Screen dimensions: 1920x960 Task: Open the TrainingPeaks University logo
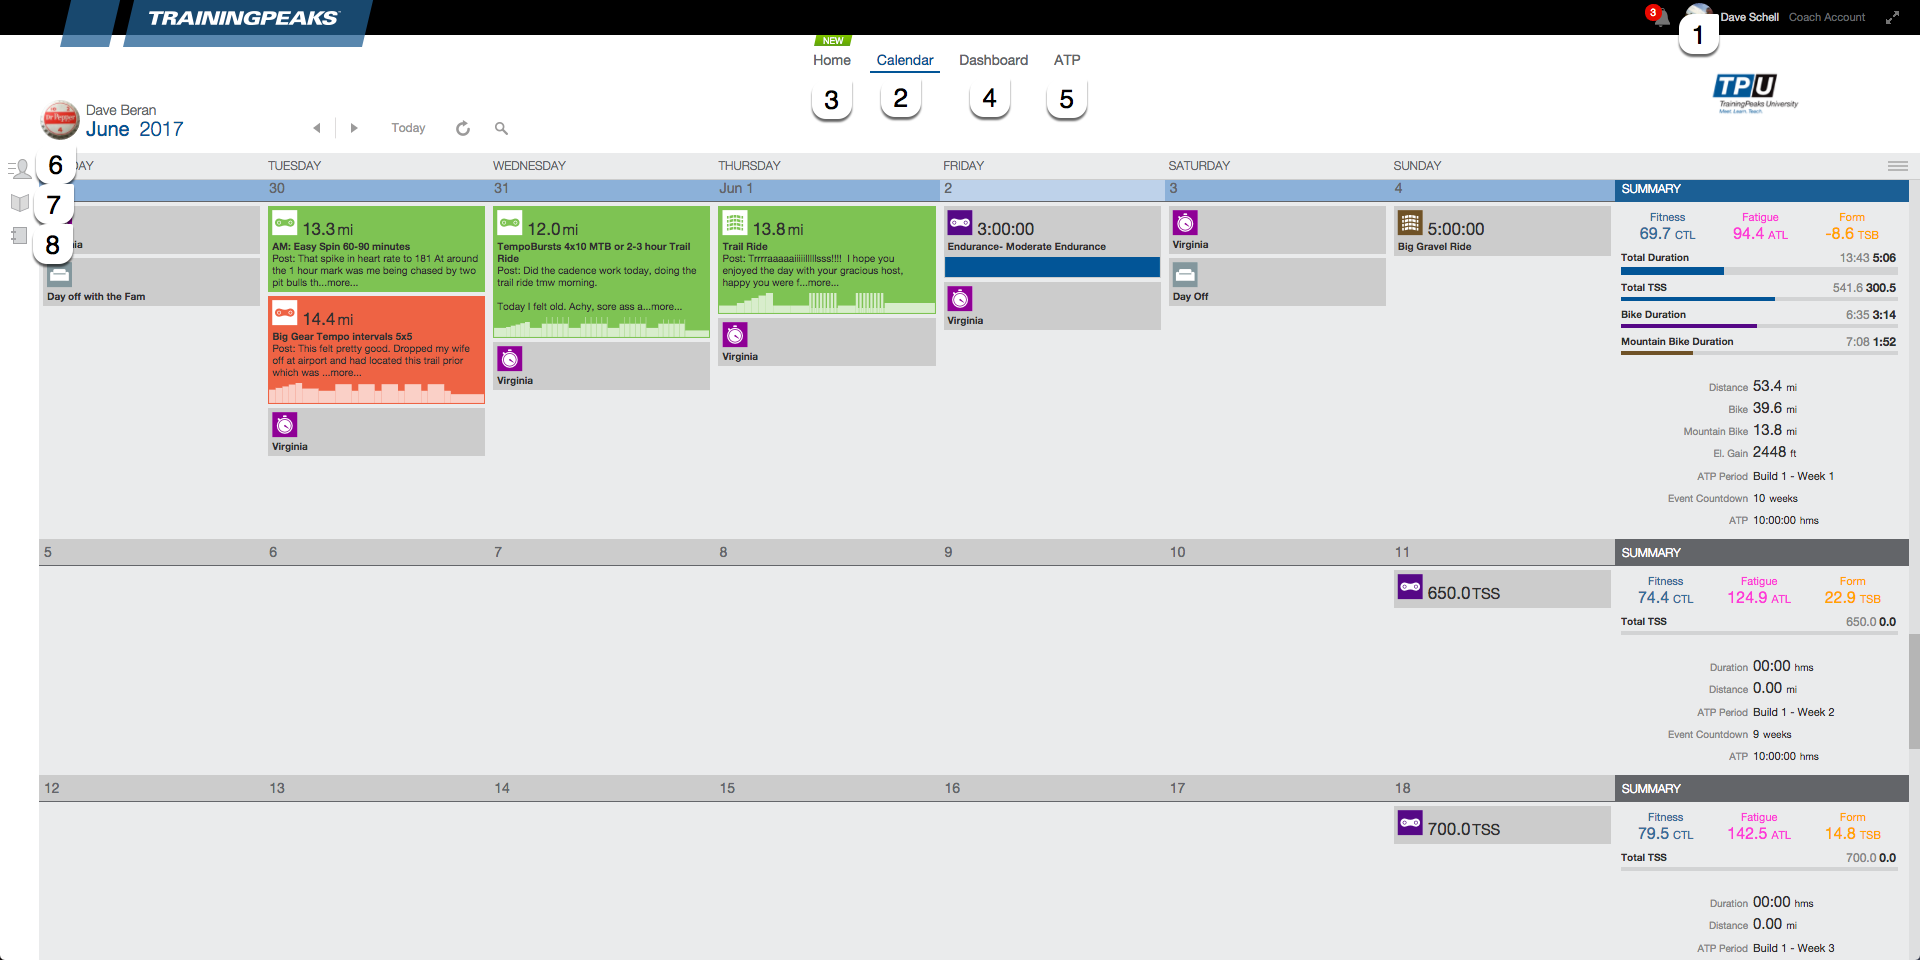1757,94
